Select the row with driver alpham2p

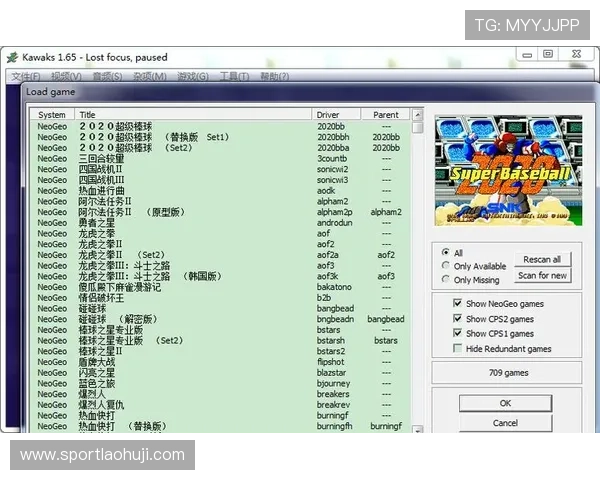(x=220, y=212)
